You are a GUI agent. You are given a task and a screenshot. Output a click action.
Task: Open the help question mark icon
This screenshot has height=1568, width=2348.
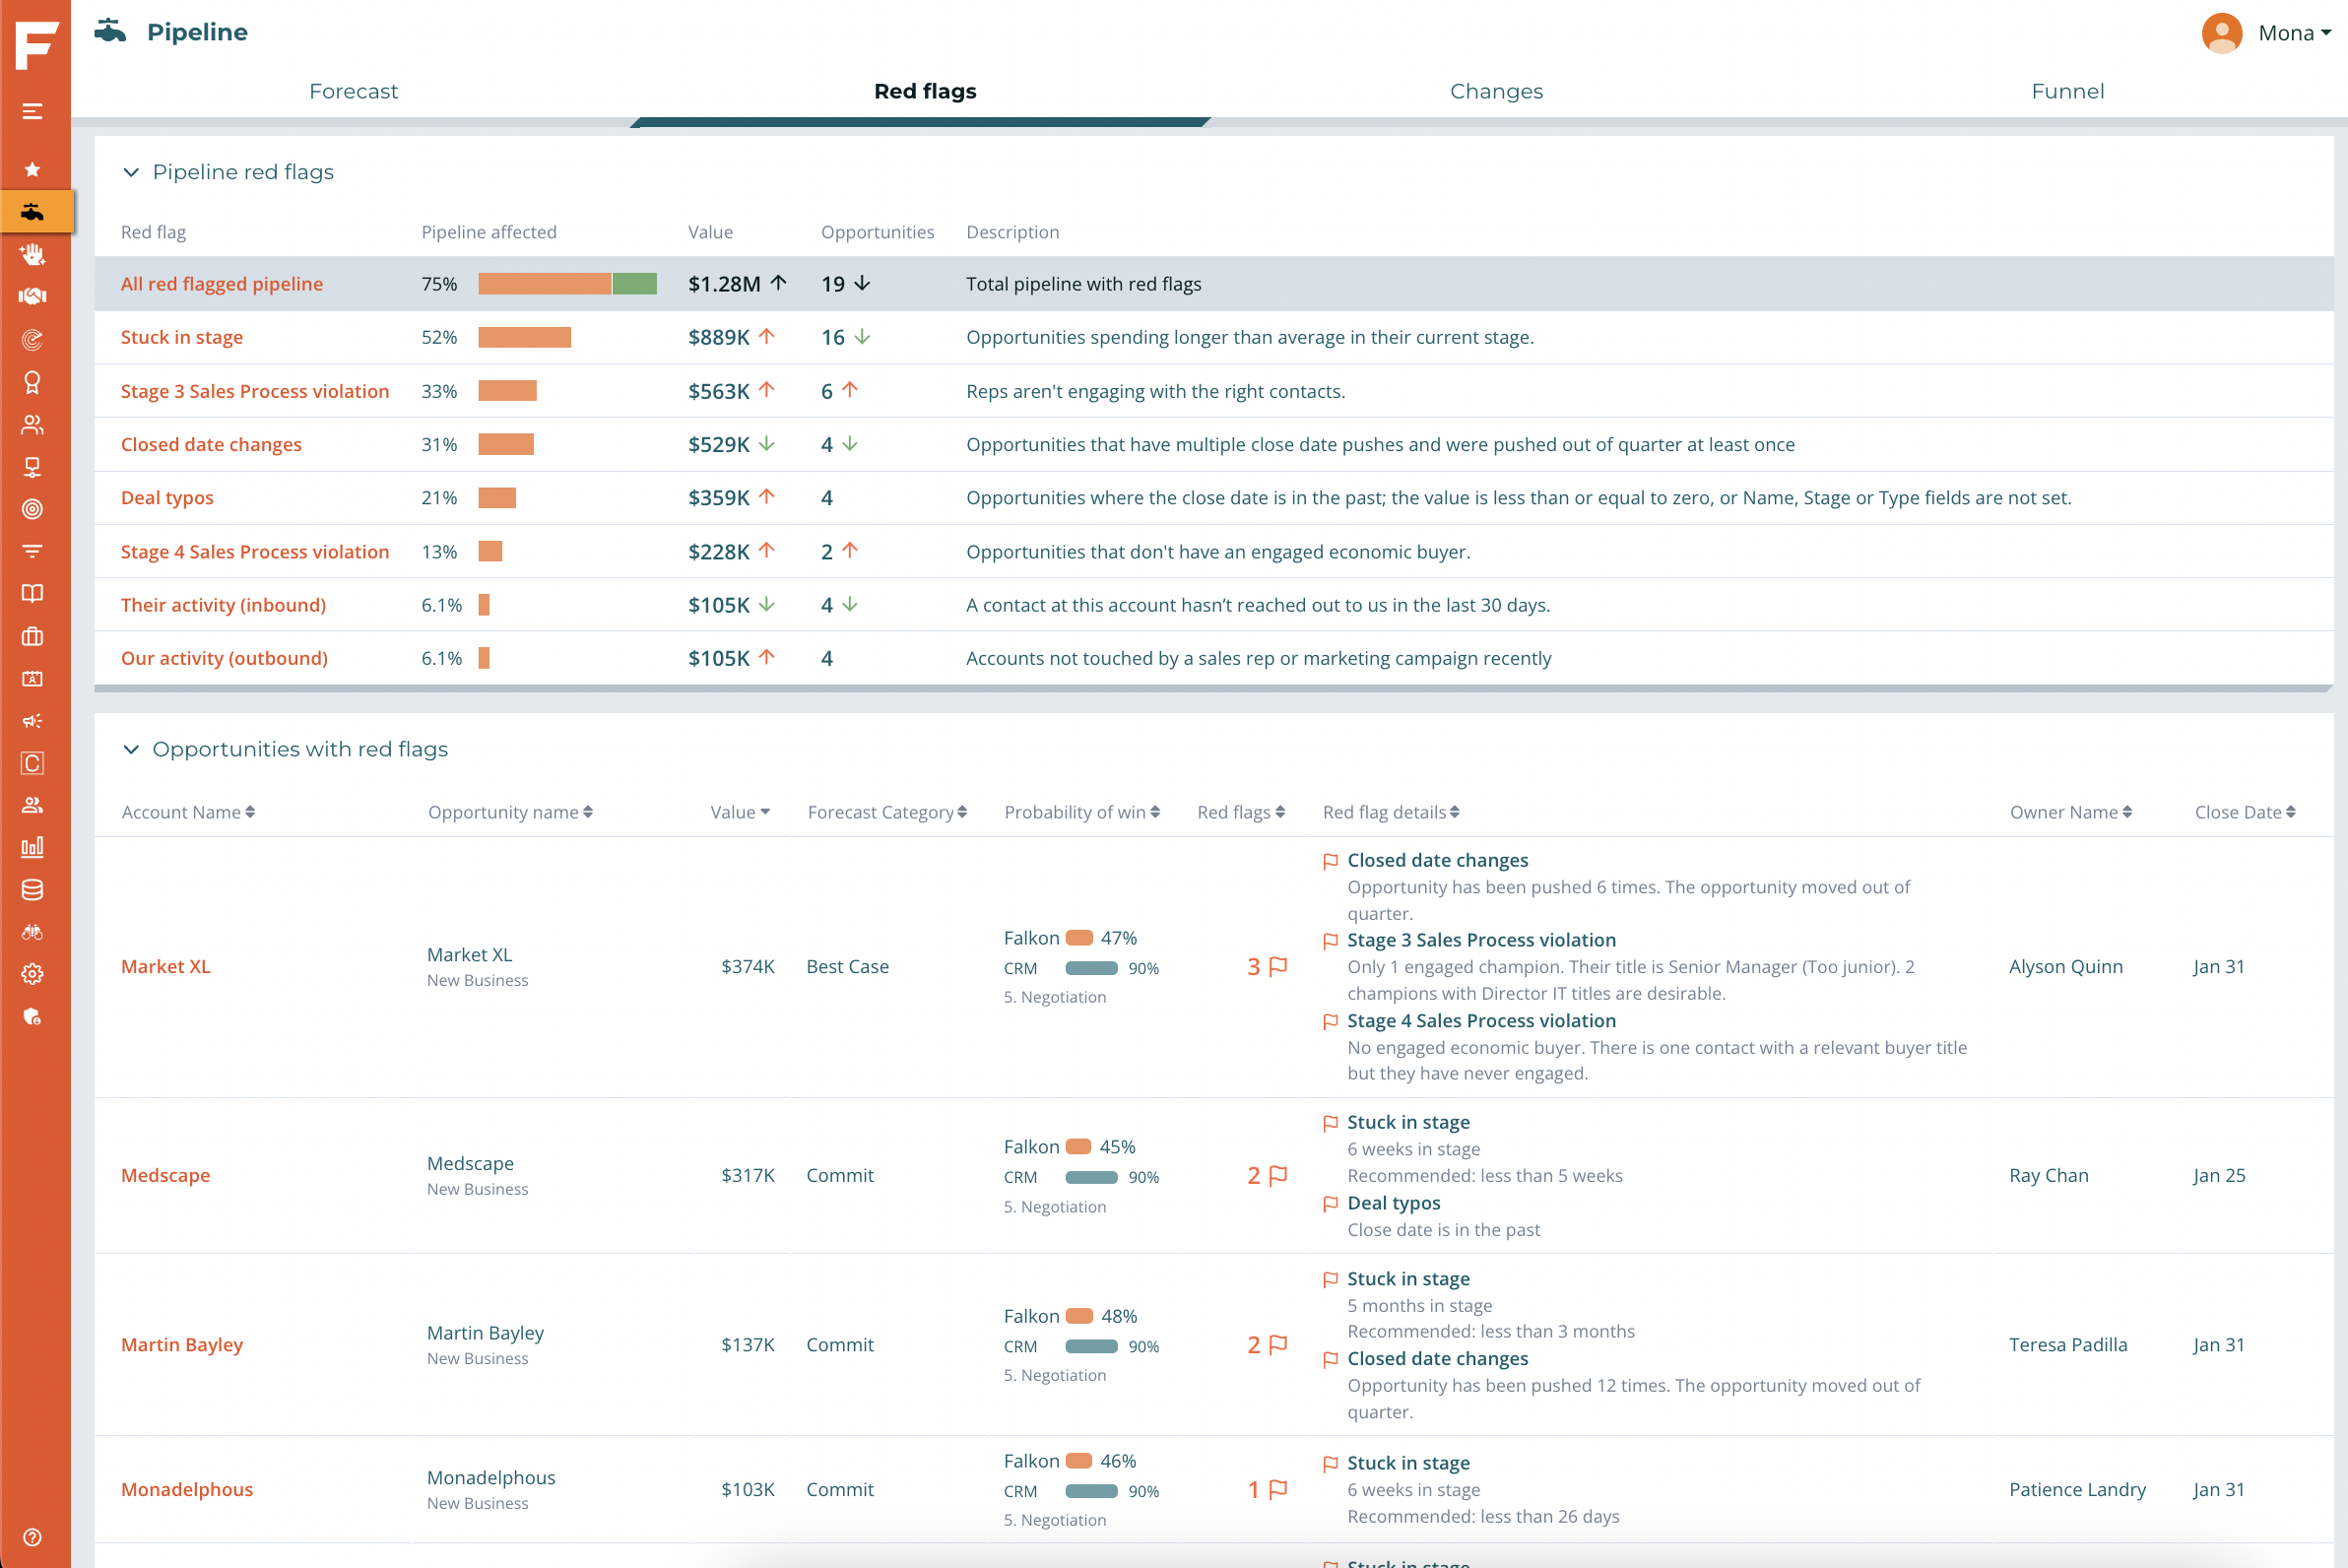[32, 1537]
